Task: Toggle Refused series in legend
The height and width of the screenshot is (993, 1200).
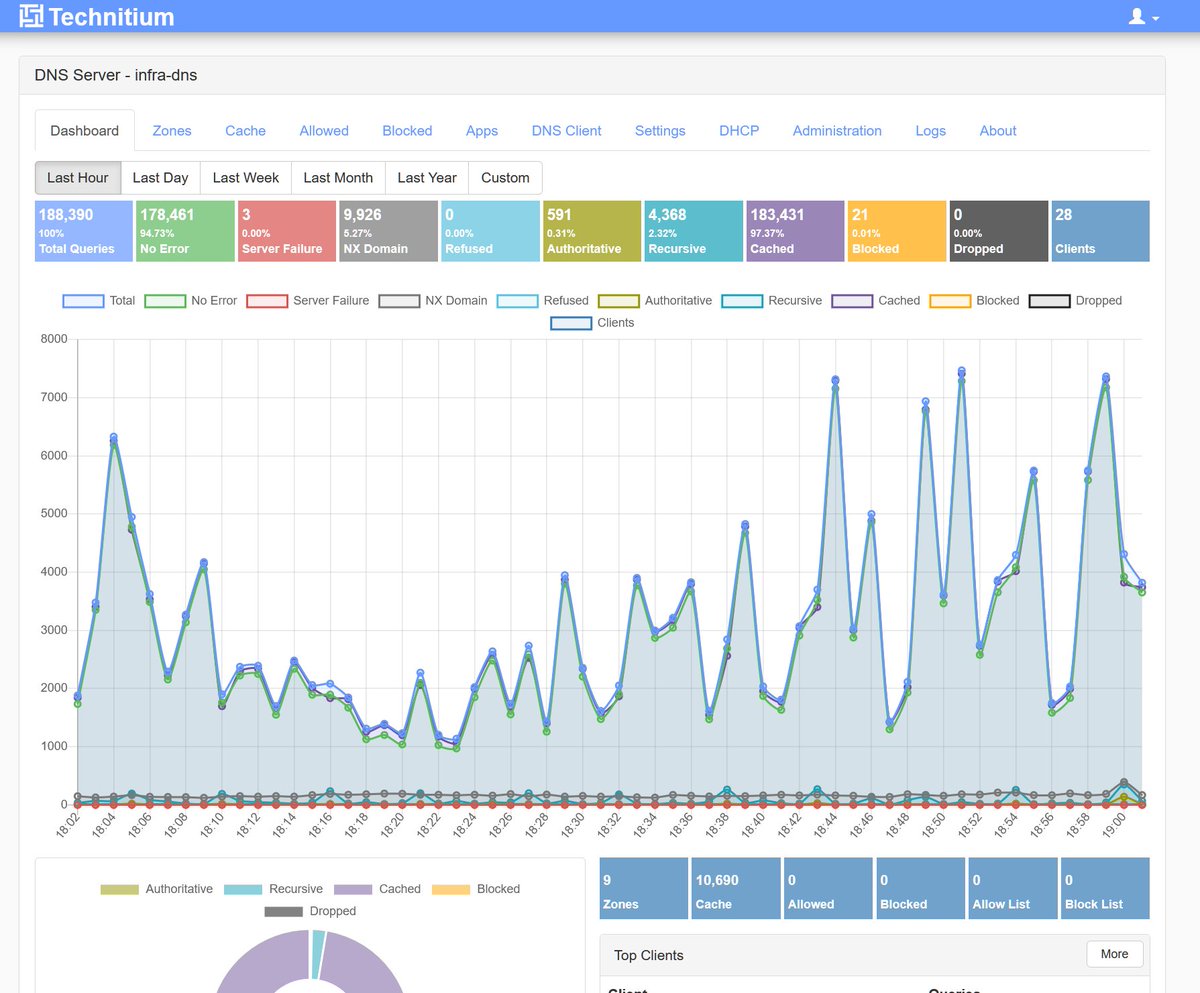Action: [x=542, y=300]
